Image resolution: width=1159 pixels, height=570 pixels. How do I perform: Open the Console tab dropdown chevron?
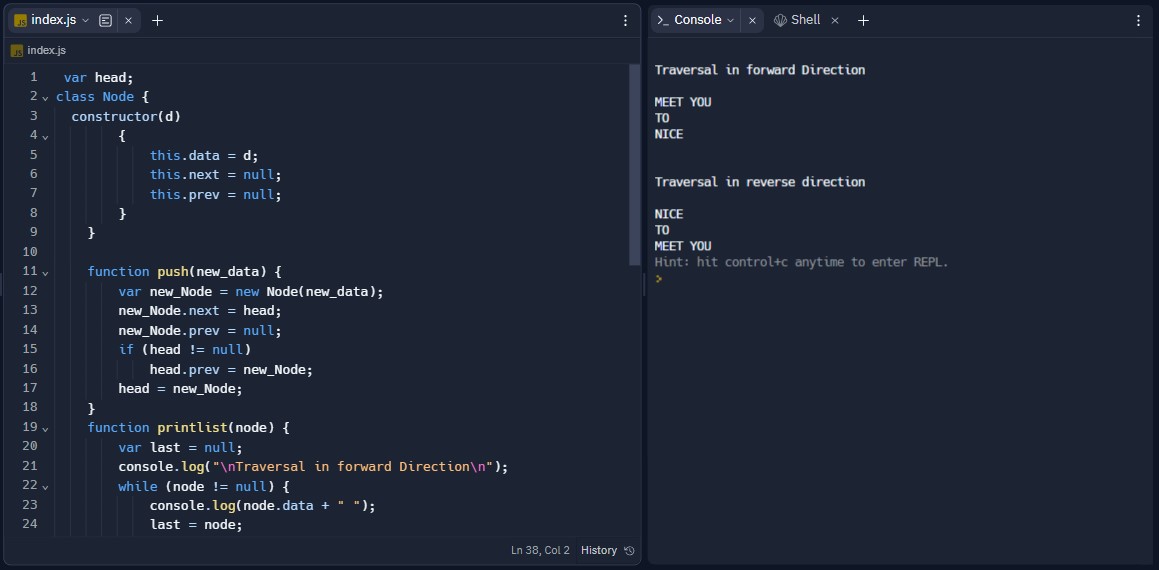[x=731, y=20]
